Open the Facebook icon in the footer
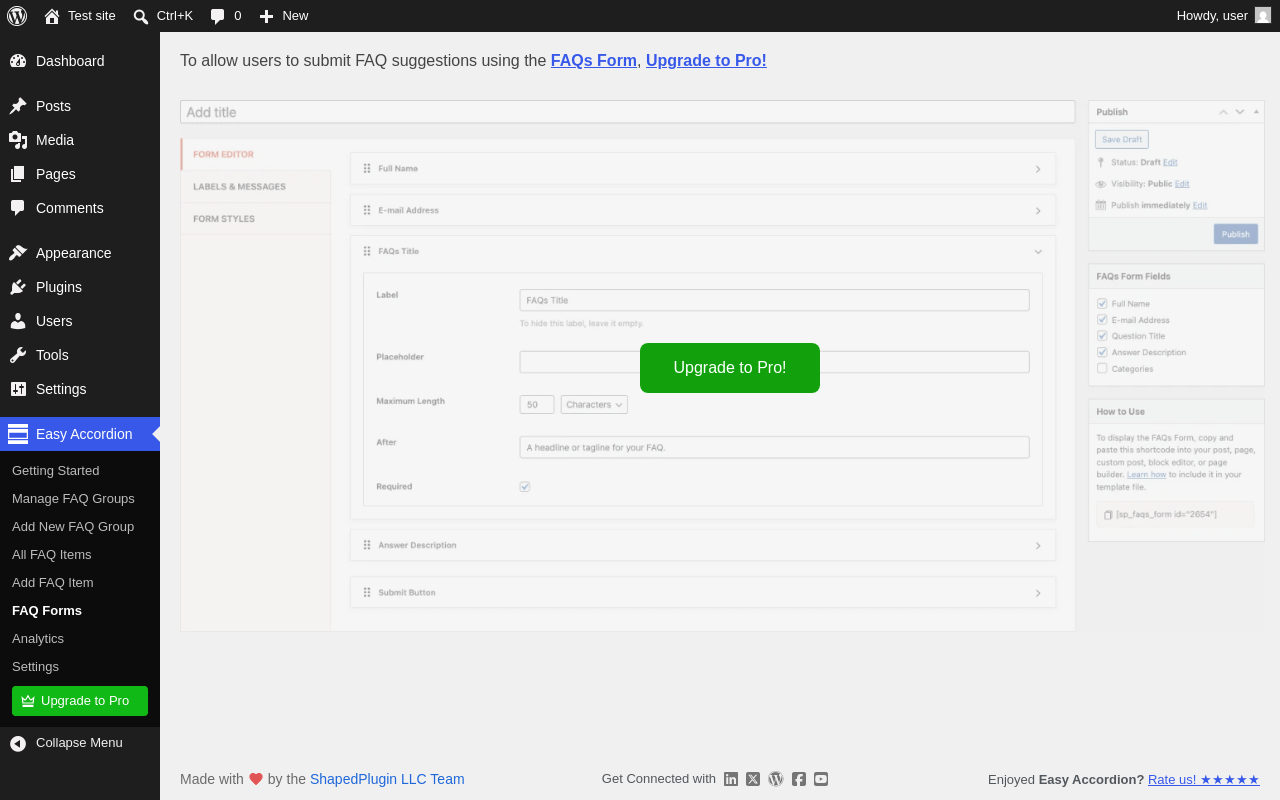This screenshot has width=1280, height=800. 799,779
